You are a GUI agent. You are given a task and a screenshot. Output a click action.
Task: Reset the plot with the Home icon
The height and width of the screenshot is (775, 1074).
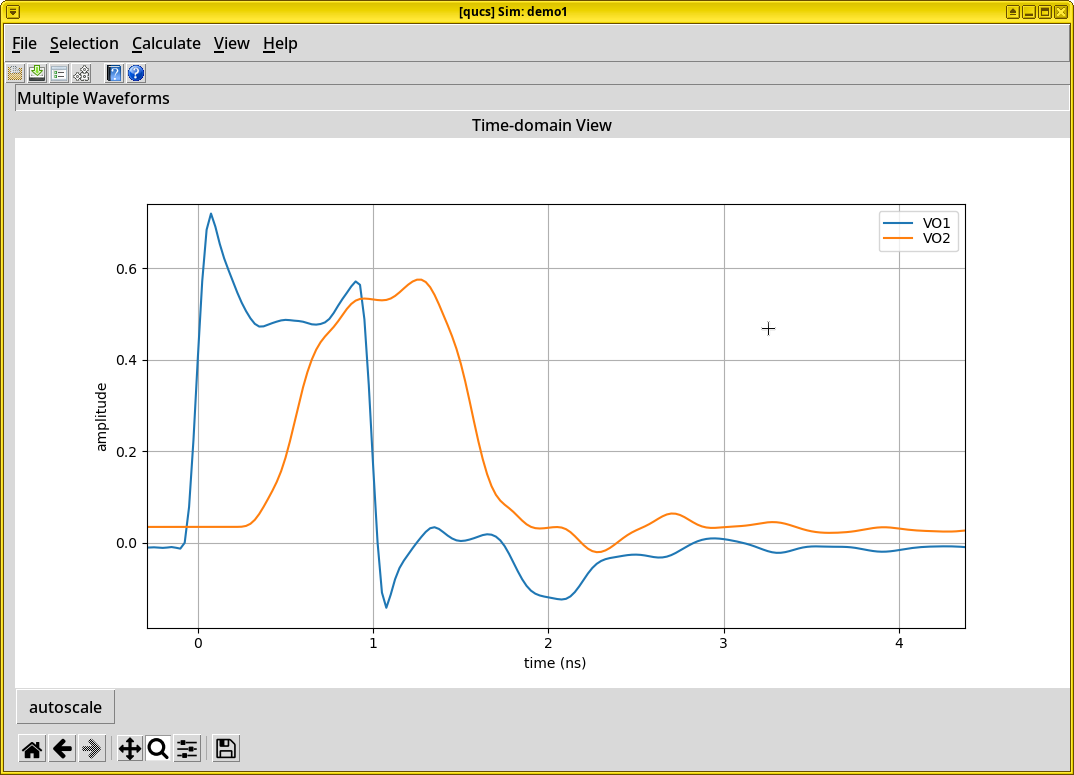pyautogui.click(x=32, y=748)
